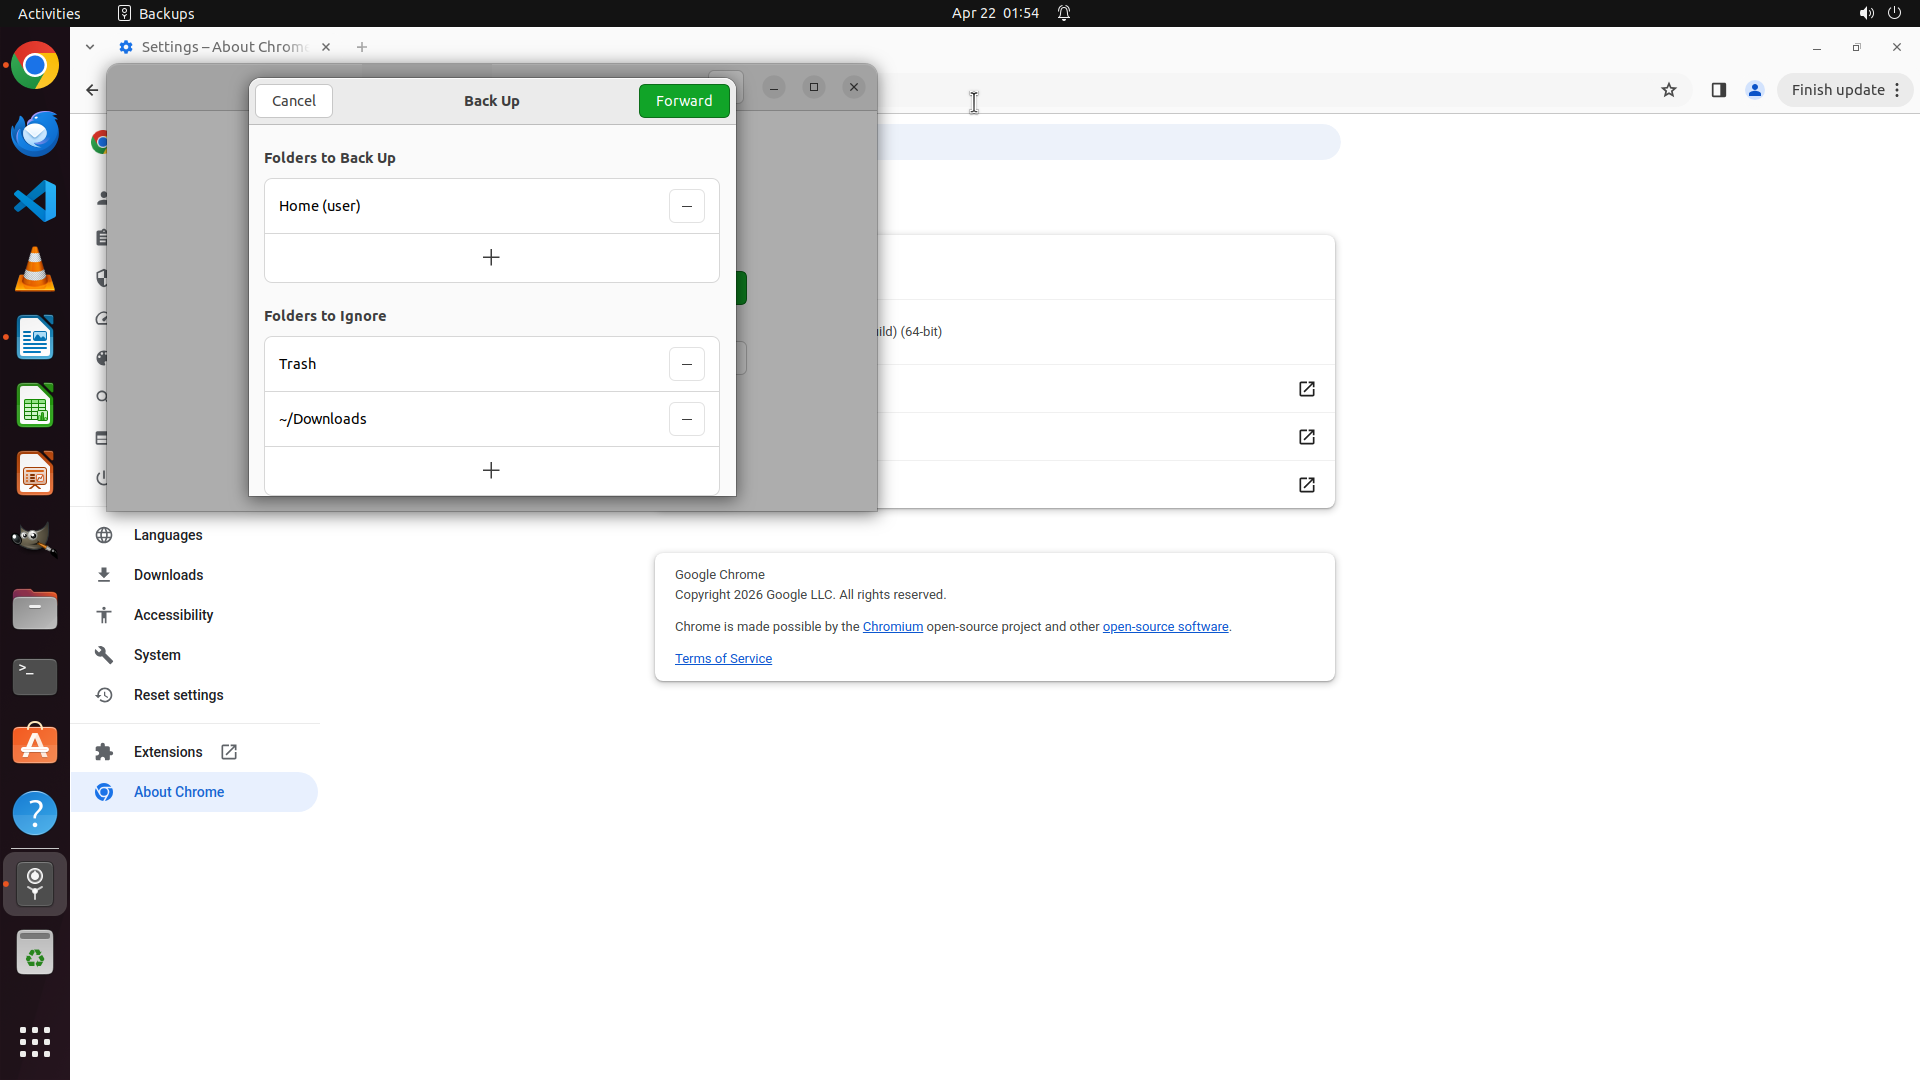Open the Backups app menu in top bar
The image size is (1920, 1080).
coord(156,13)
